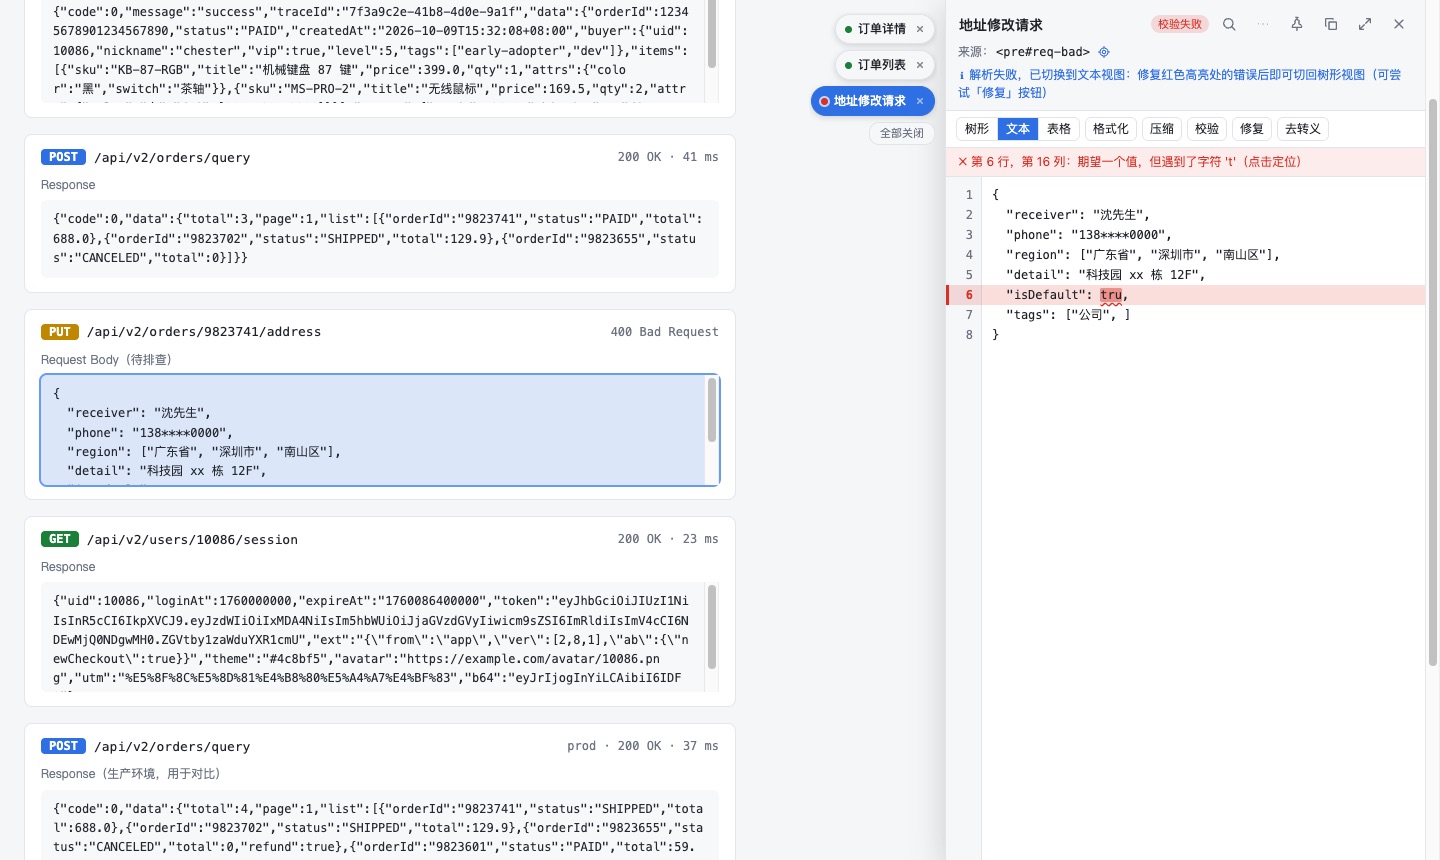Click the "receiver" line in the editor
Viewport: 1440px width, 860px height.
1203,215
